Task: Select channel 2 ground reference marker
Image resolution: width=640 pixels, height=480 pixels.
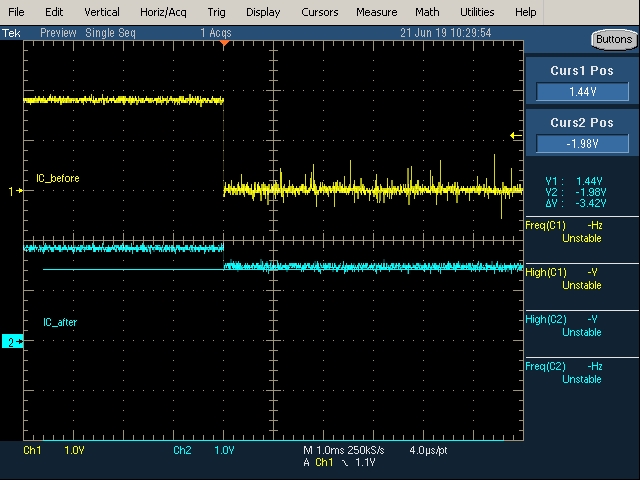Action: pyautogui.click(x=12, y=341)
